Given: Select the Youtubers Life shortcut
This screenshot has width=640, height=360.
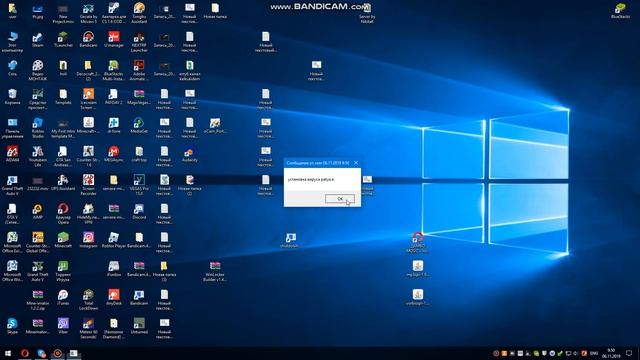Looking at the screenshot, I should coord(38,157).
